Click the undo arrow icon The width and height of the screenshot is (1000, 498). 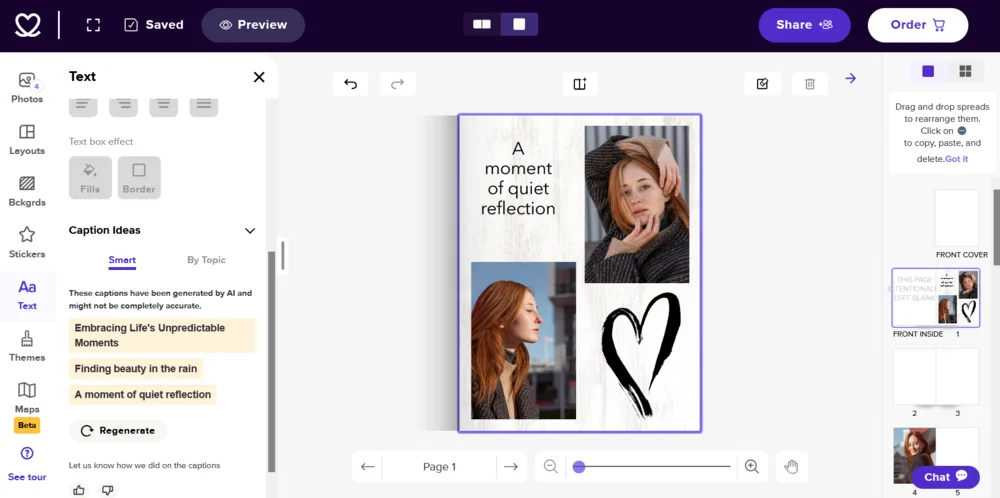pos(351,84)
